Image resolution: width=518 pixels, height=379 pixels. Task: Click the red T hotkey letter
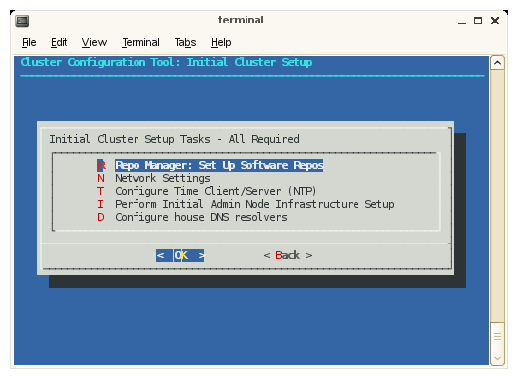[100, 191]
